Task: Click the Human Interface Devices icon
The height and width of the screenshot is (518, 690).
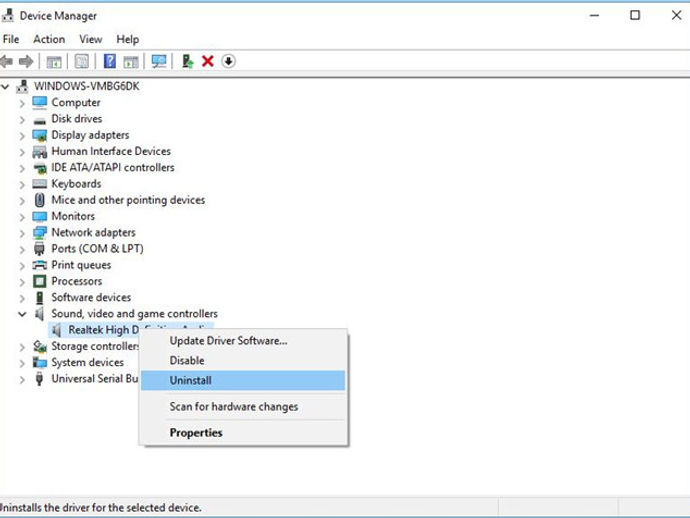Action: click(40, 152)
